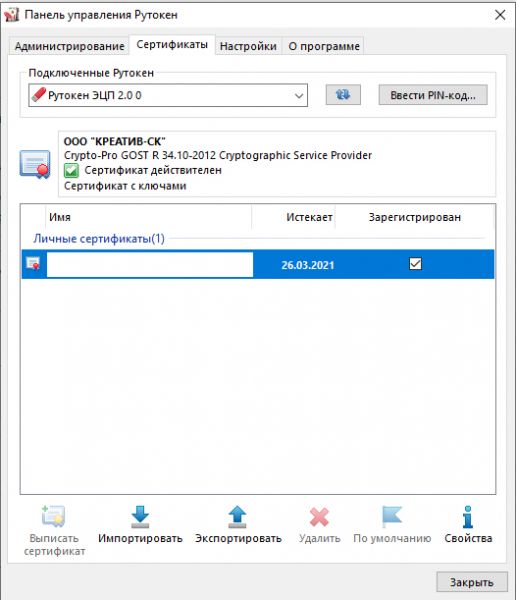Viewport: 516px width, 600px height.
Task: Click the large certificate icon beside ООО КРЕАТИВ-СК
Action: pos(35,164)
